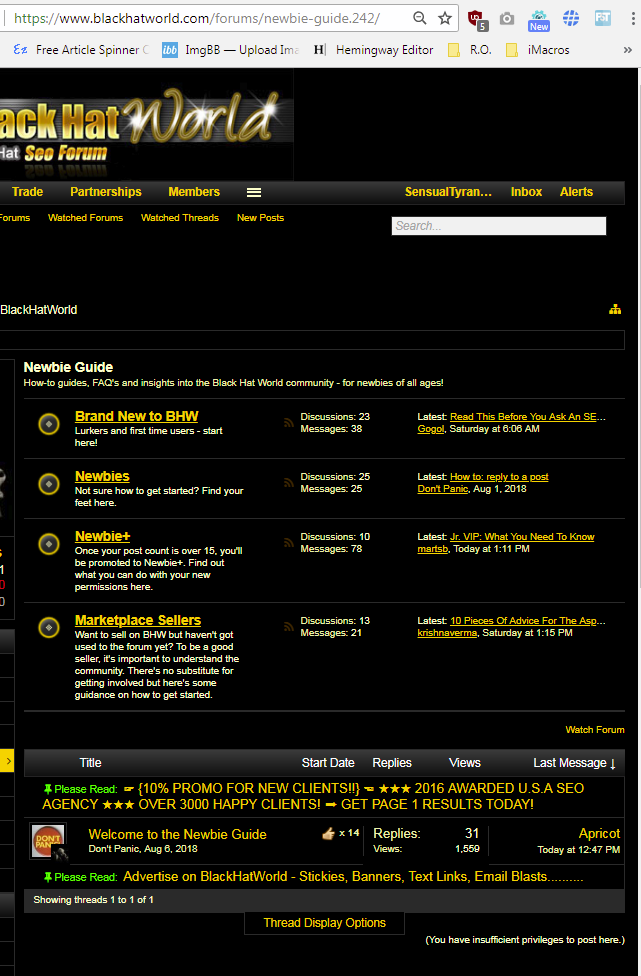Image resolution: width=641 pixels, height=976 pixels.
Task: Open the extension icon labeled New
Action: coord(539,20)
